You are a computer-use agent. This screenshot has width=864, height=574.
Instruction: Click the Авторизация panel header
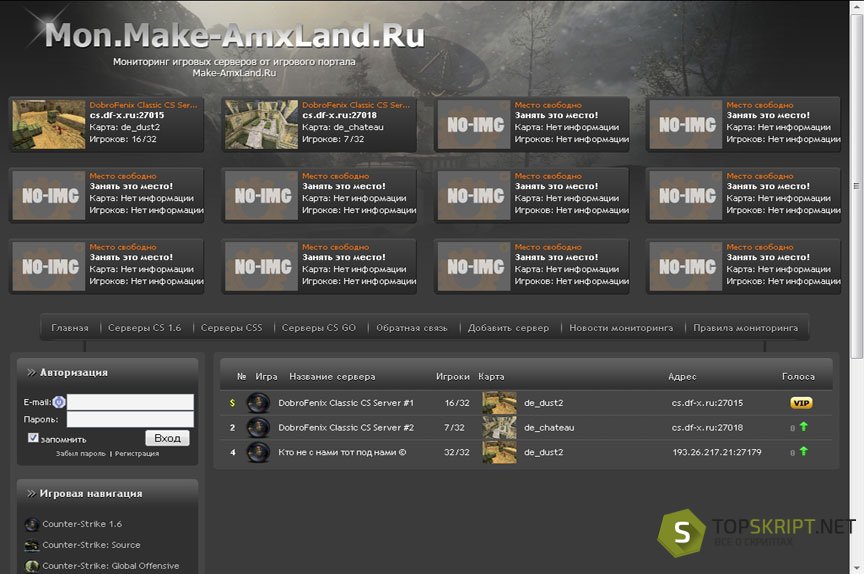click(107, 373)
